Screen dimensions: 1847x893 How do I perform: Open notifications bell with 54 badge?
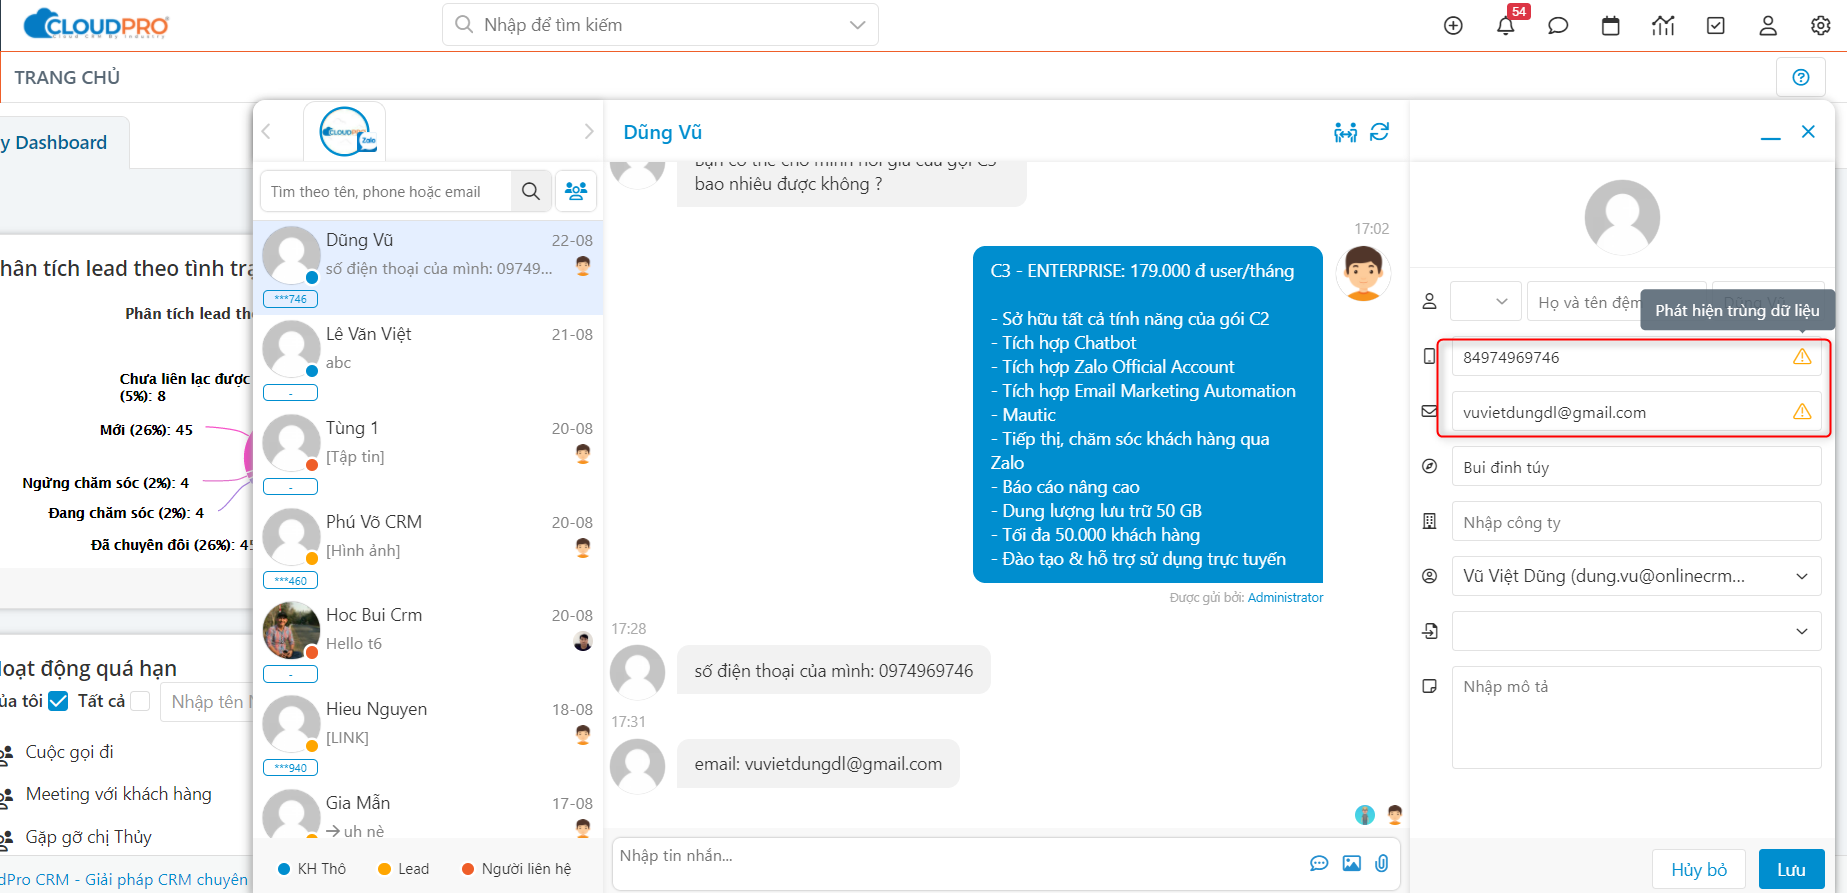[x=1506, y=26]
